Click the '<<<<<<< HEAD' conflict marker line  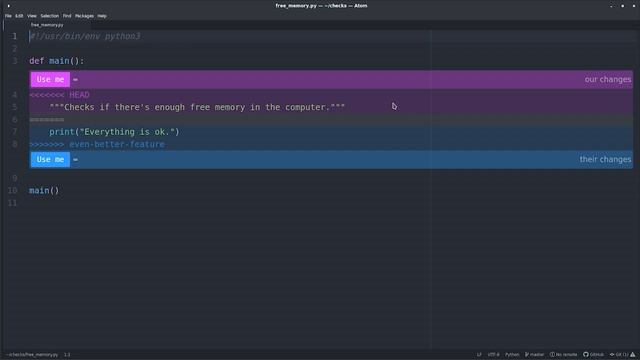point(60,95)
